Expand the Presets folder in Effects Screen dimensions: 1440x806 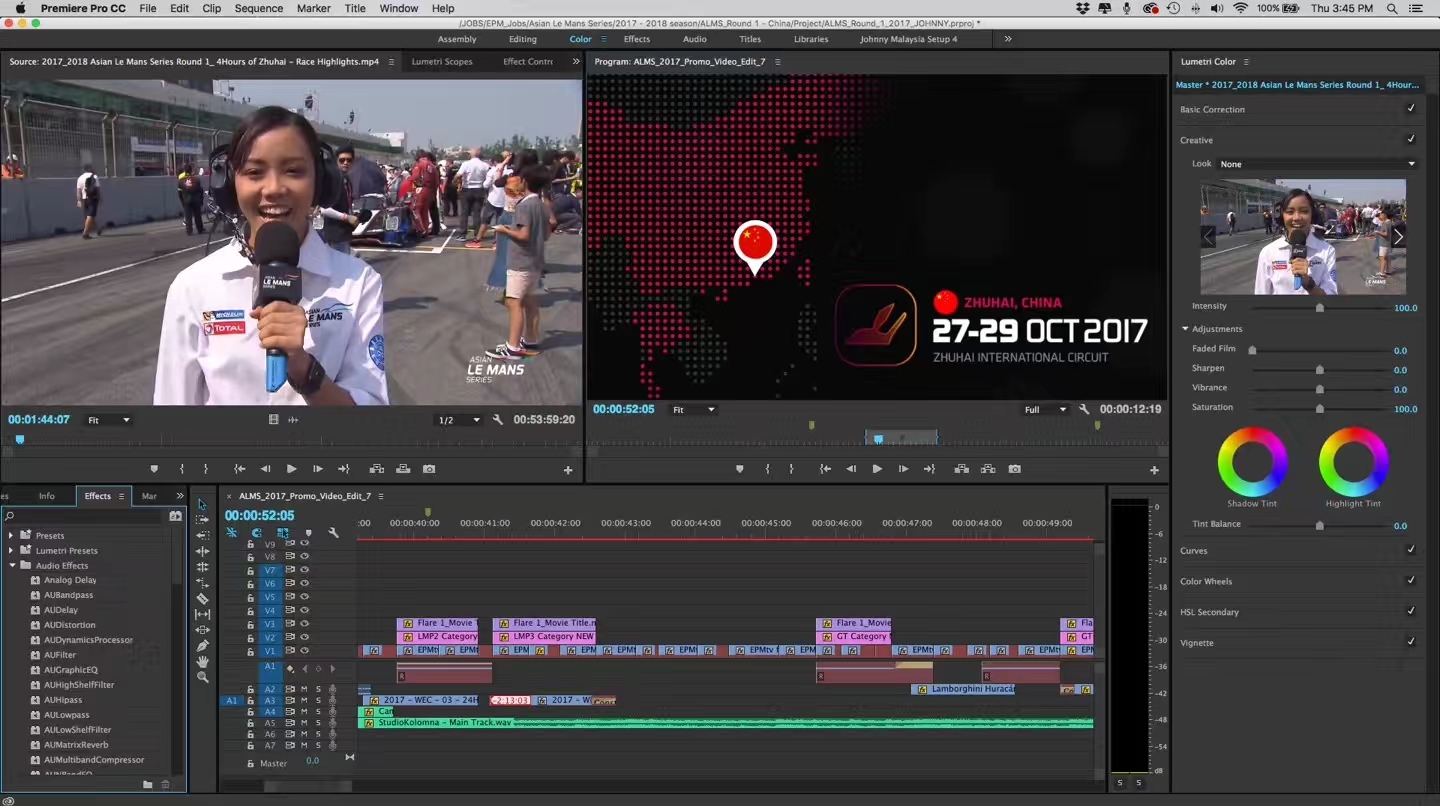(11, 536)
